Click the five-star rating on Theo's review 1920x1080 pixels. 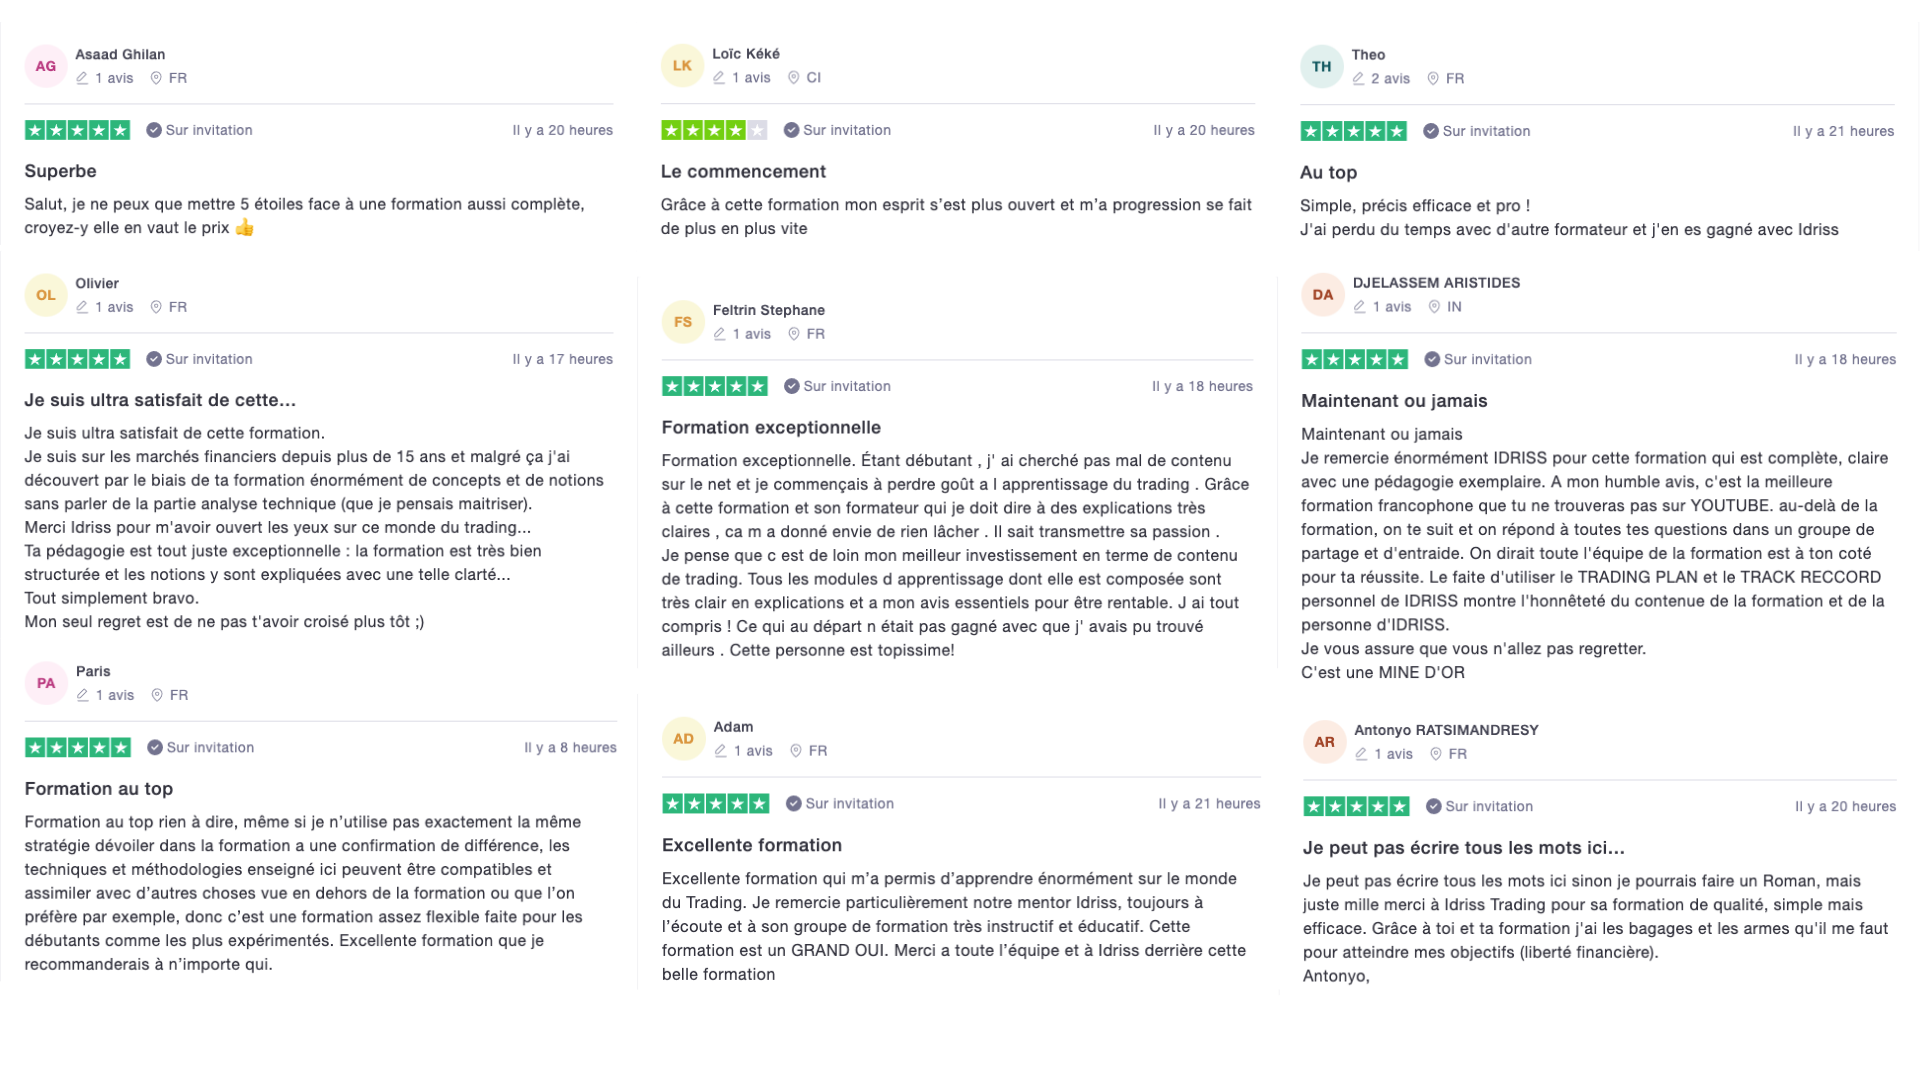click(1353, 131)
